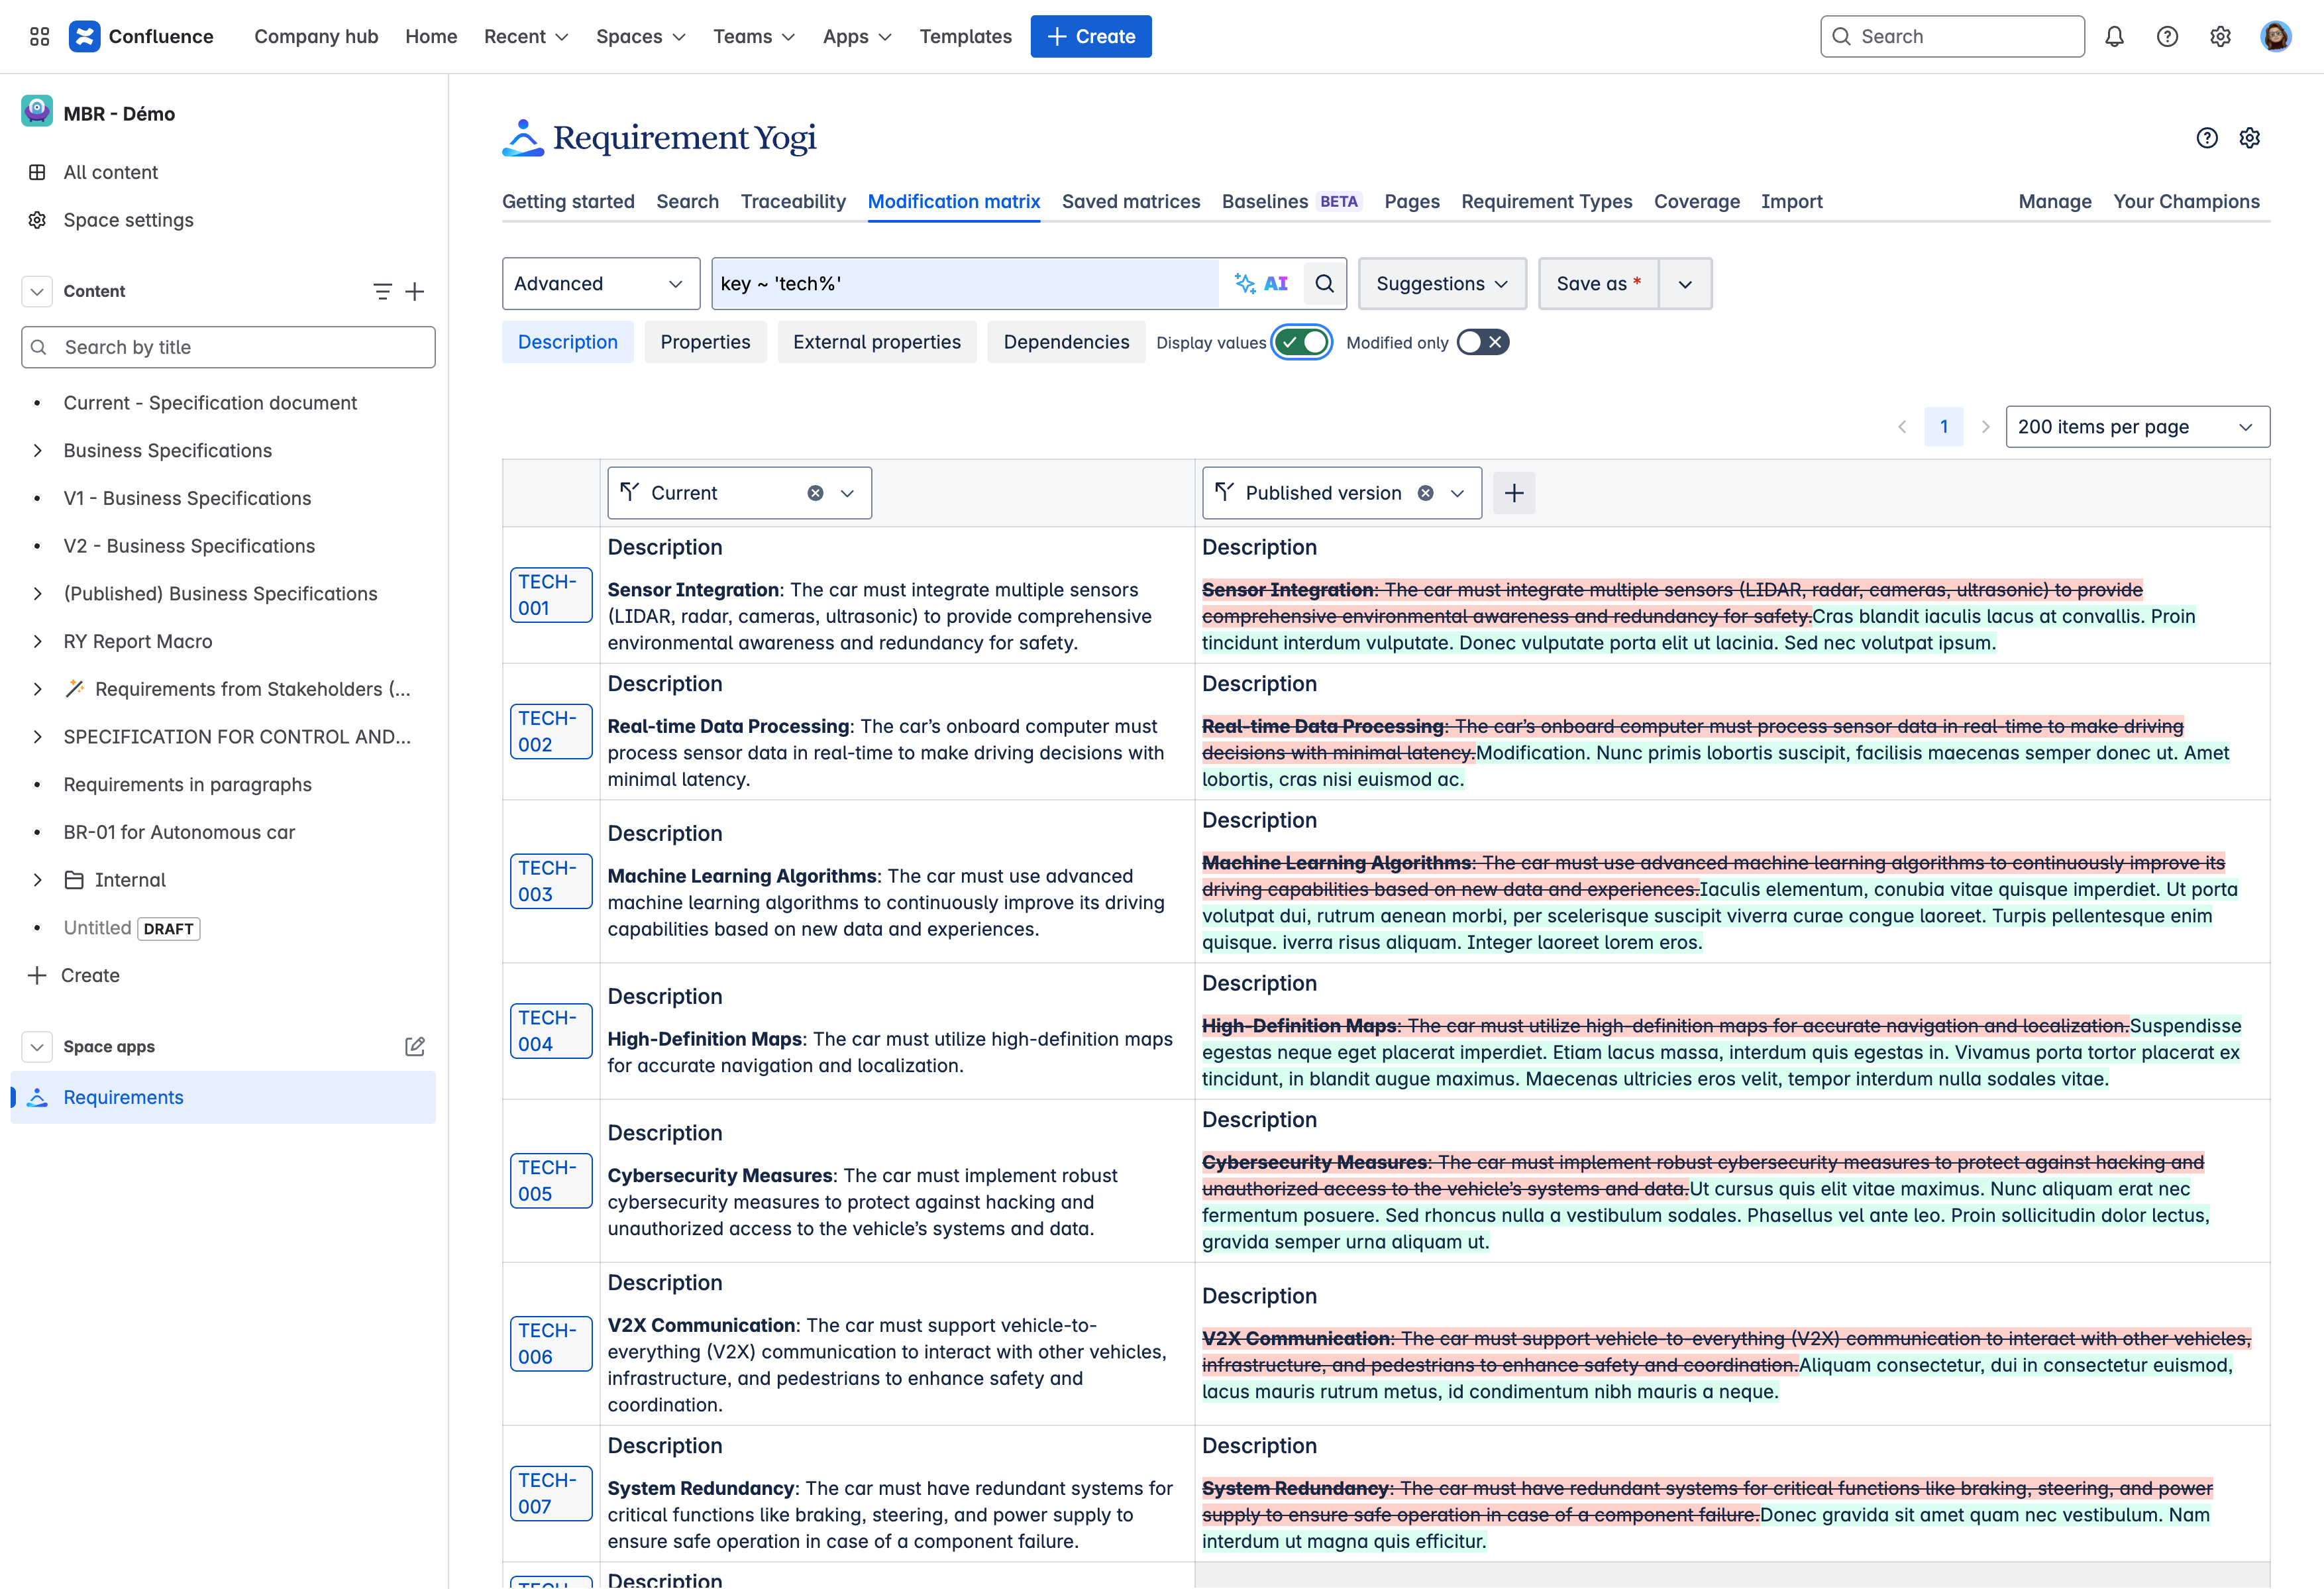Screen dimensions: 2324x1589
Task: Expand the Suggestions dropdown
Action: pos(1441,284)
